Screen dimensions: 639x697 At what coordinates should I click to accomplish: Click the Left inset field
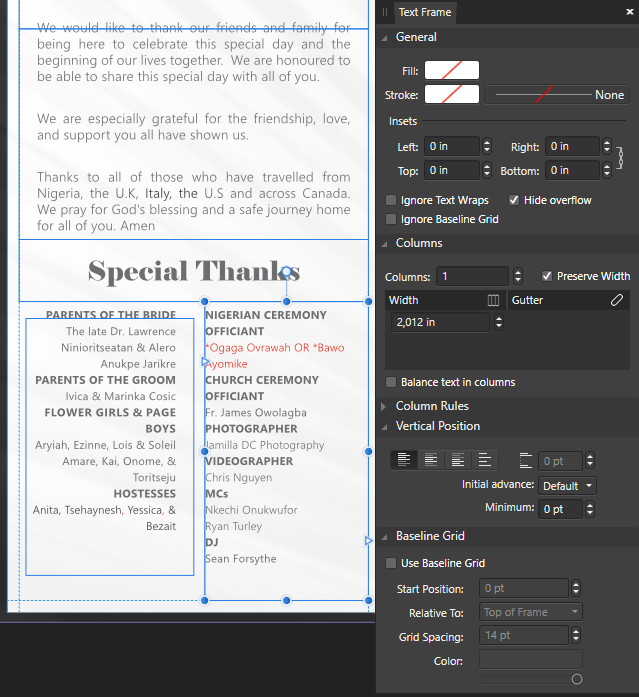(452, 146)
